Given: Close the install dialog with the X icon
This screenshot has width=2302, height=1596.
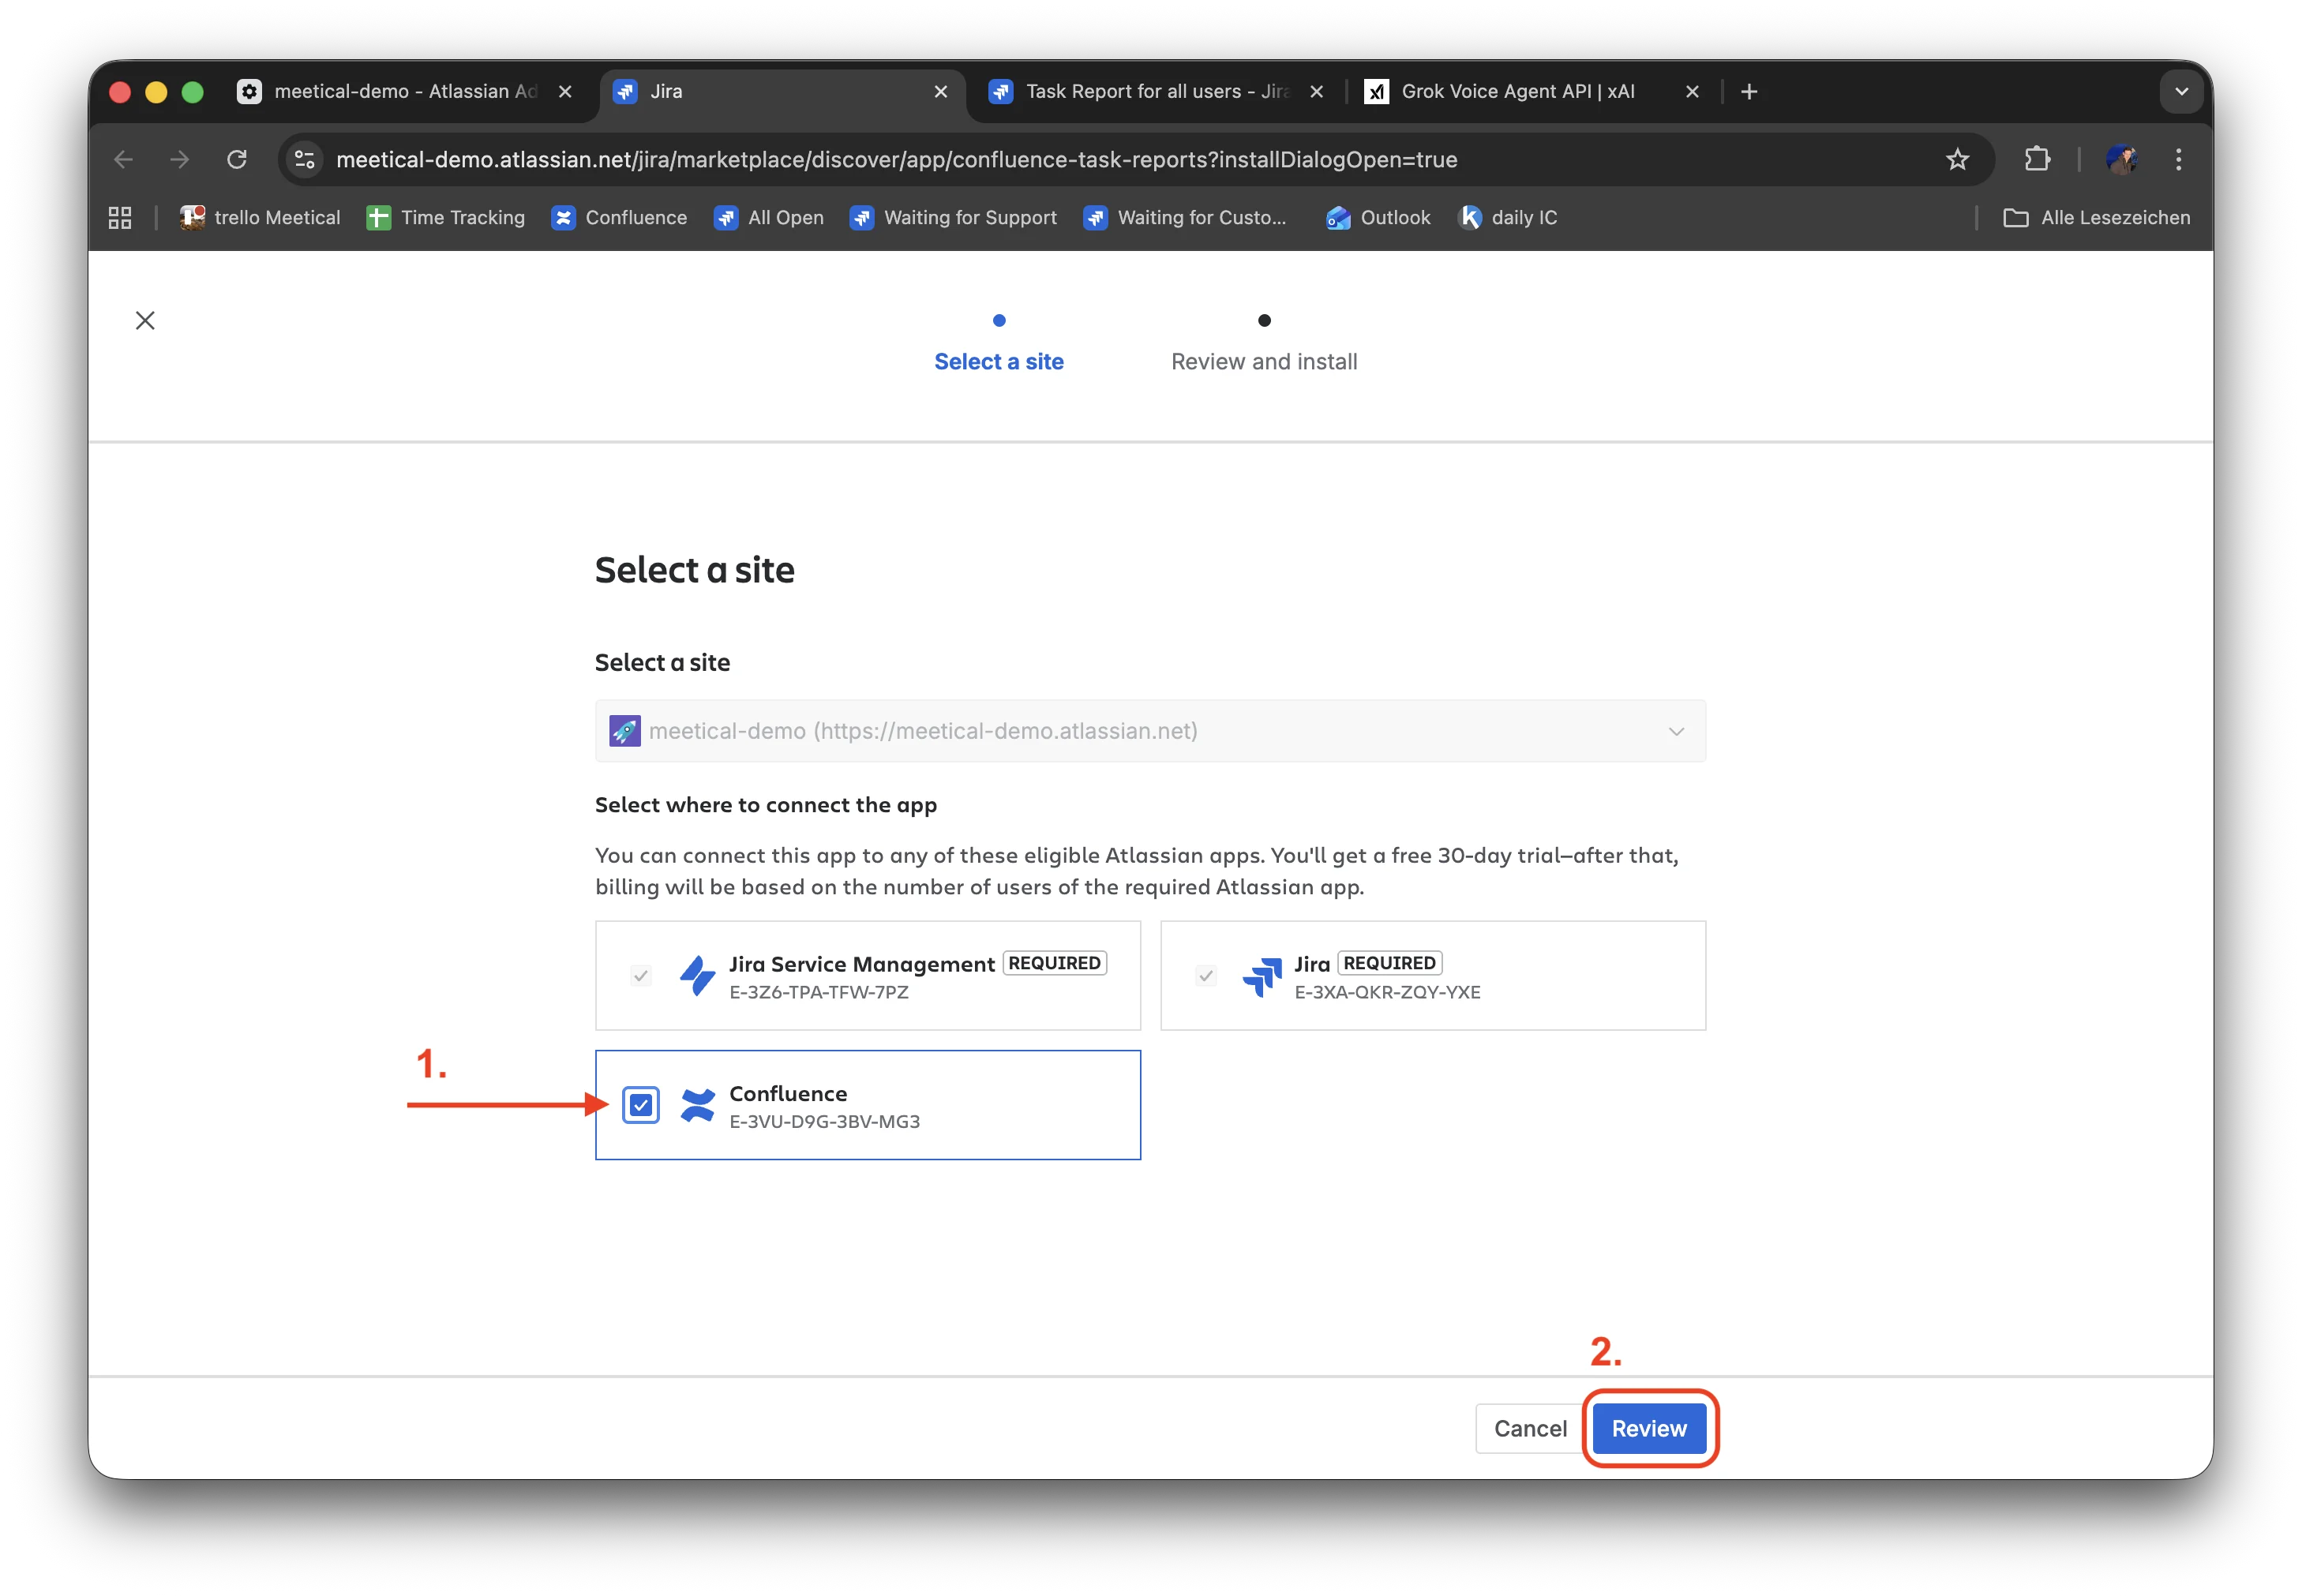Looking at the screenshot, I should [x=145, y=320].
